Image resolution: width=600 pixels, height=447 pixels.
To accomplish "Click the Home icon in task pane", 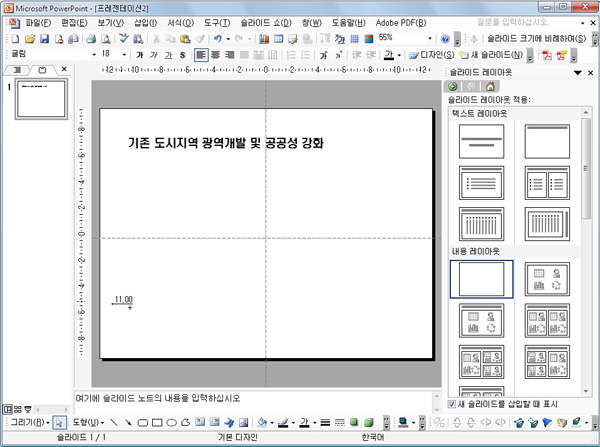I will (x=489, y=86).
